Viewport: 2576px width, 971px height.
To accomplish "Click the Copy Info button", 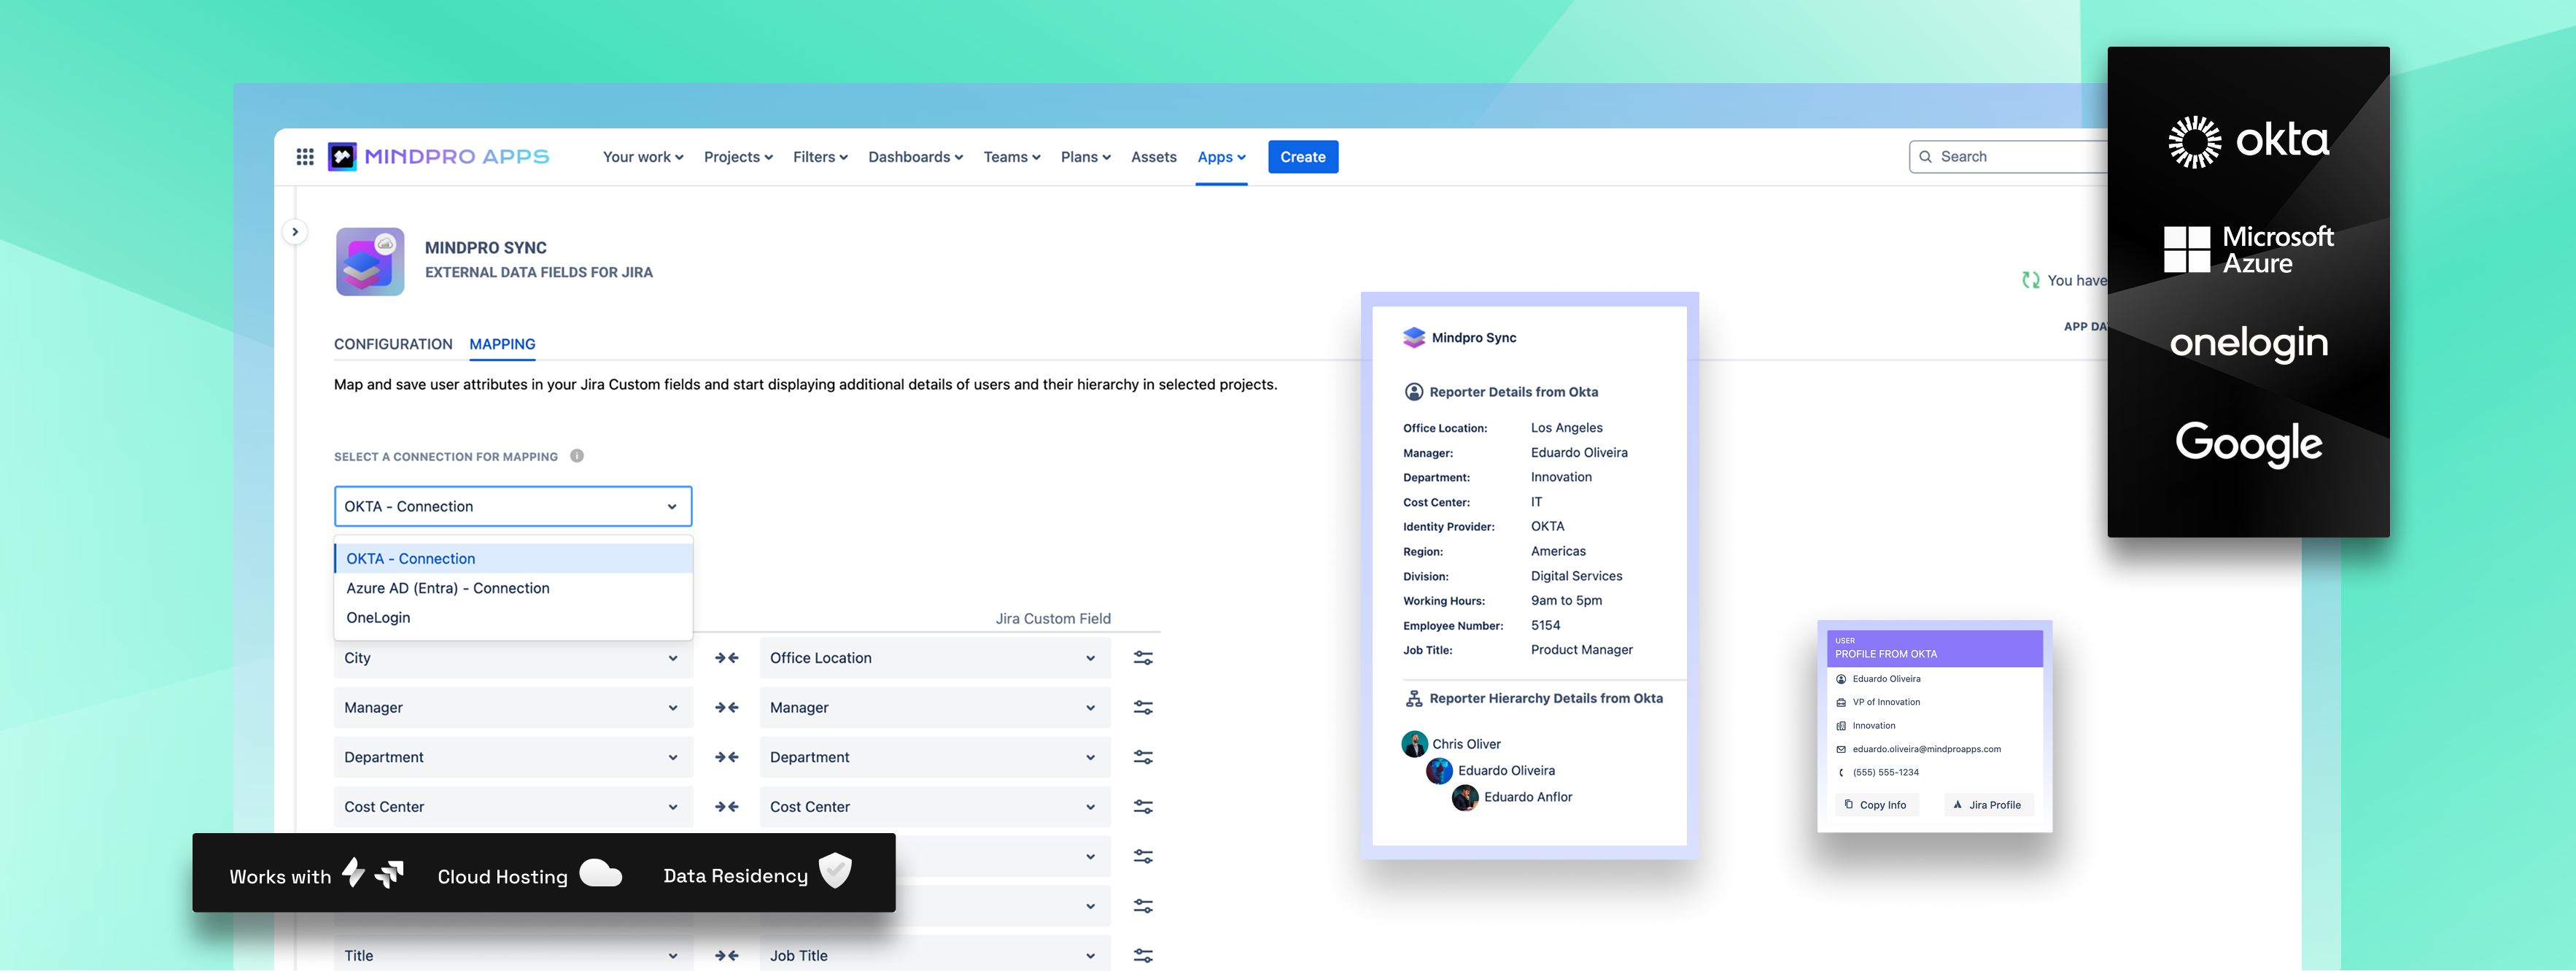I will (x=1876, y=805).
